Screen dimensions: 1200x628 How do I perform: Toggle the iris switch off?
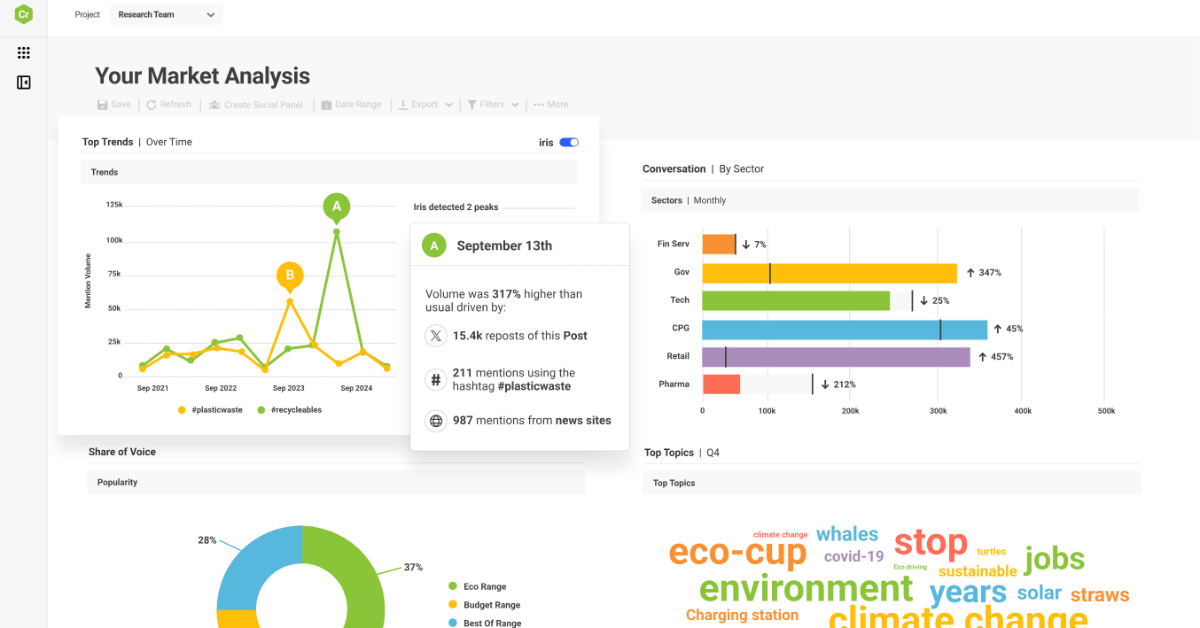569,142
